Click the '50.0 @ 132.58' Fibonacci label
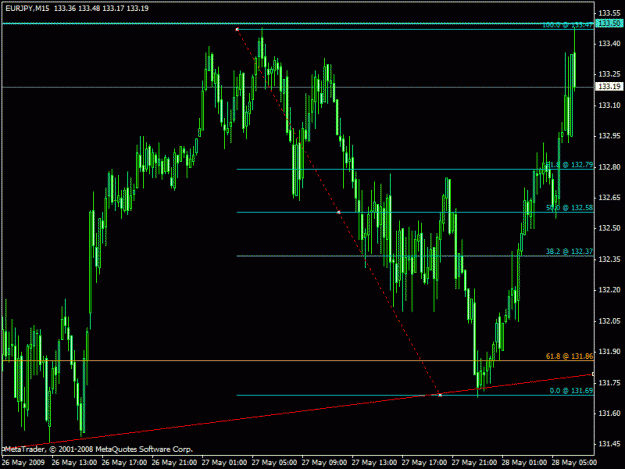 pos(569,208)
